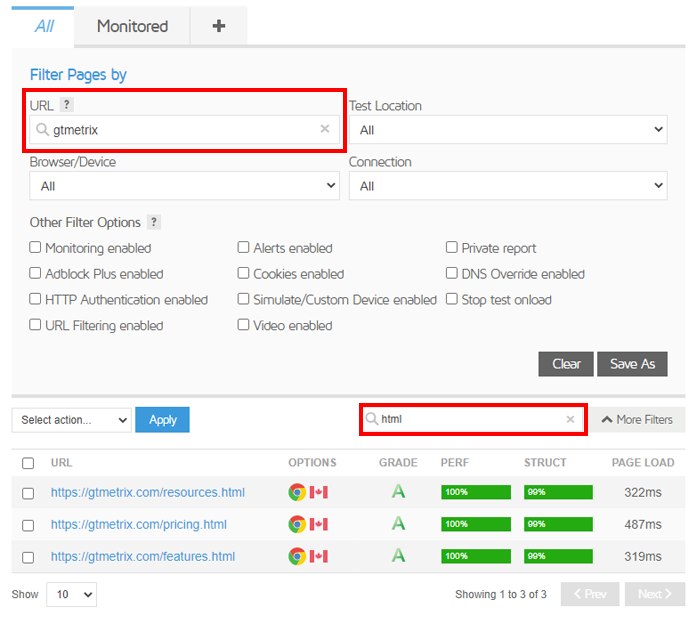Click the Other Filter Options help icon

pyautogui.click(x=154, y=222)
